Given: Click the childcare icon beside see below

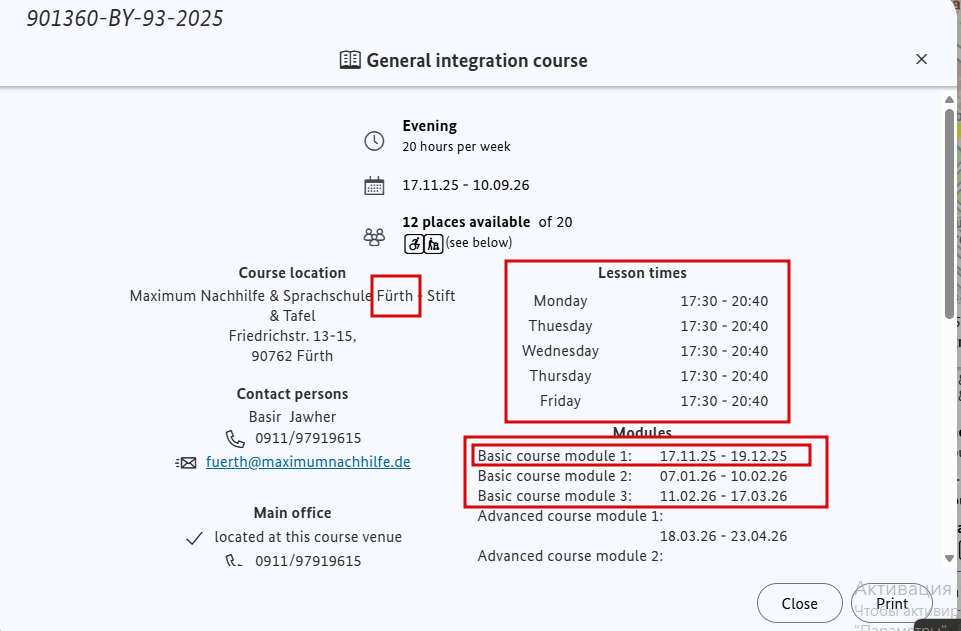Looking at the screenshot, I should (x=433, y=243).
